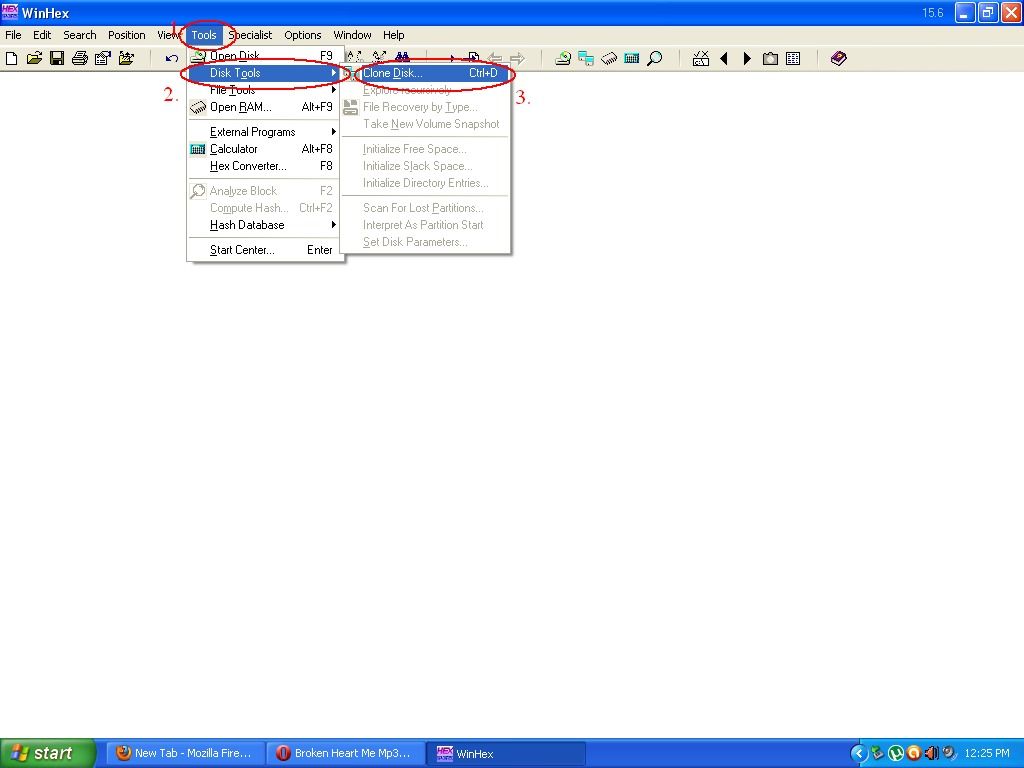Click the magnifier Analyze toolbar icon

(654, 59)
